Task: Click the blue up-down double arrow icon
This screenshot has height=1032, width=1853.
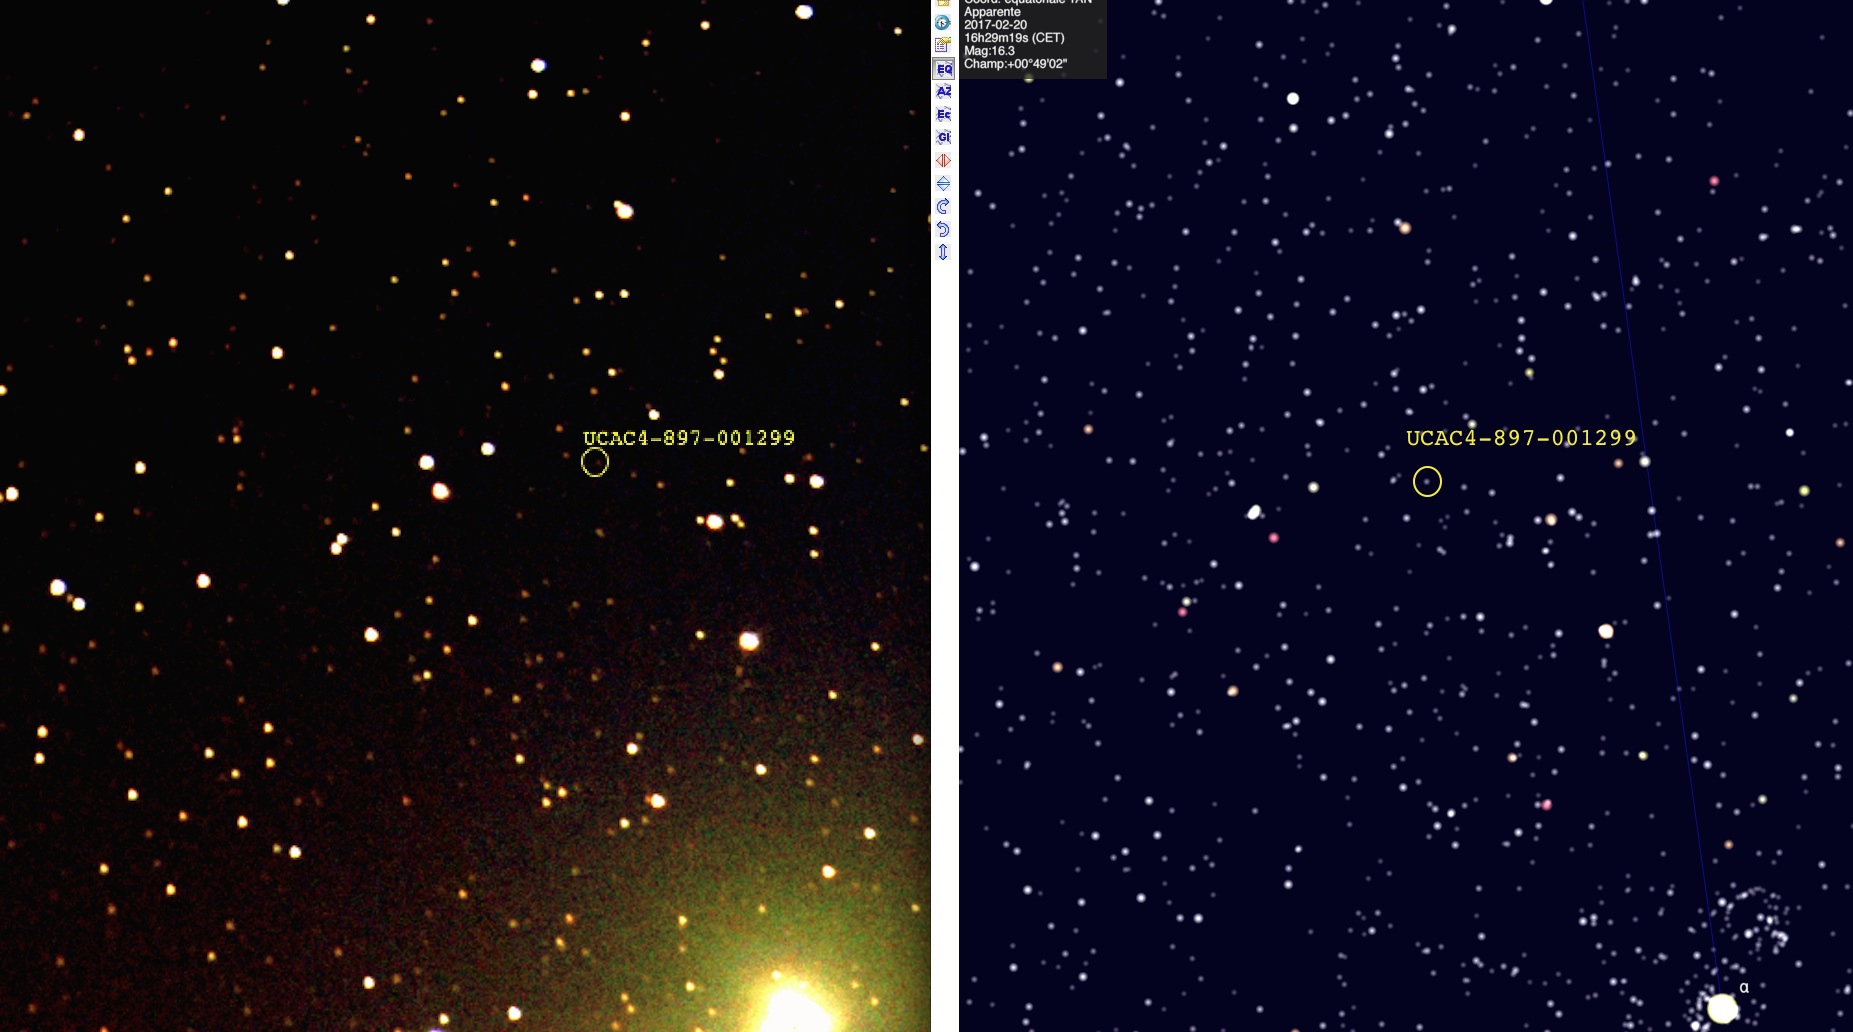Action: coord(943,252)
